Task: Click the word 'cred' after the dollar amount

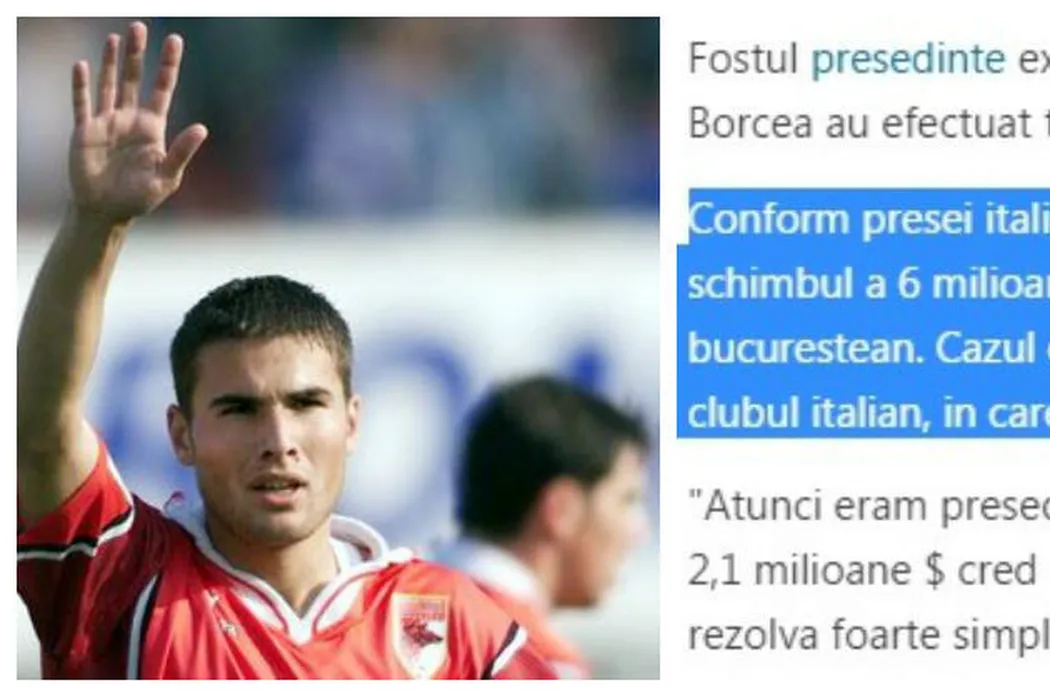Action: click(x=997, y=571)
